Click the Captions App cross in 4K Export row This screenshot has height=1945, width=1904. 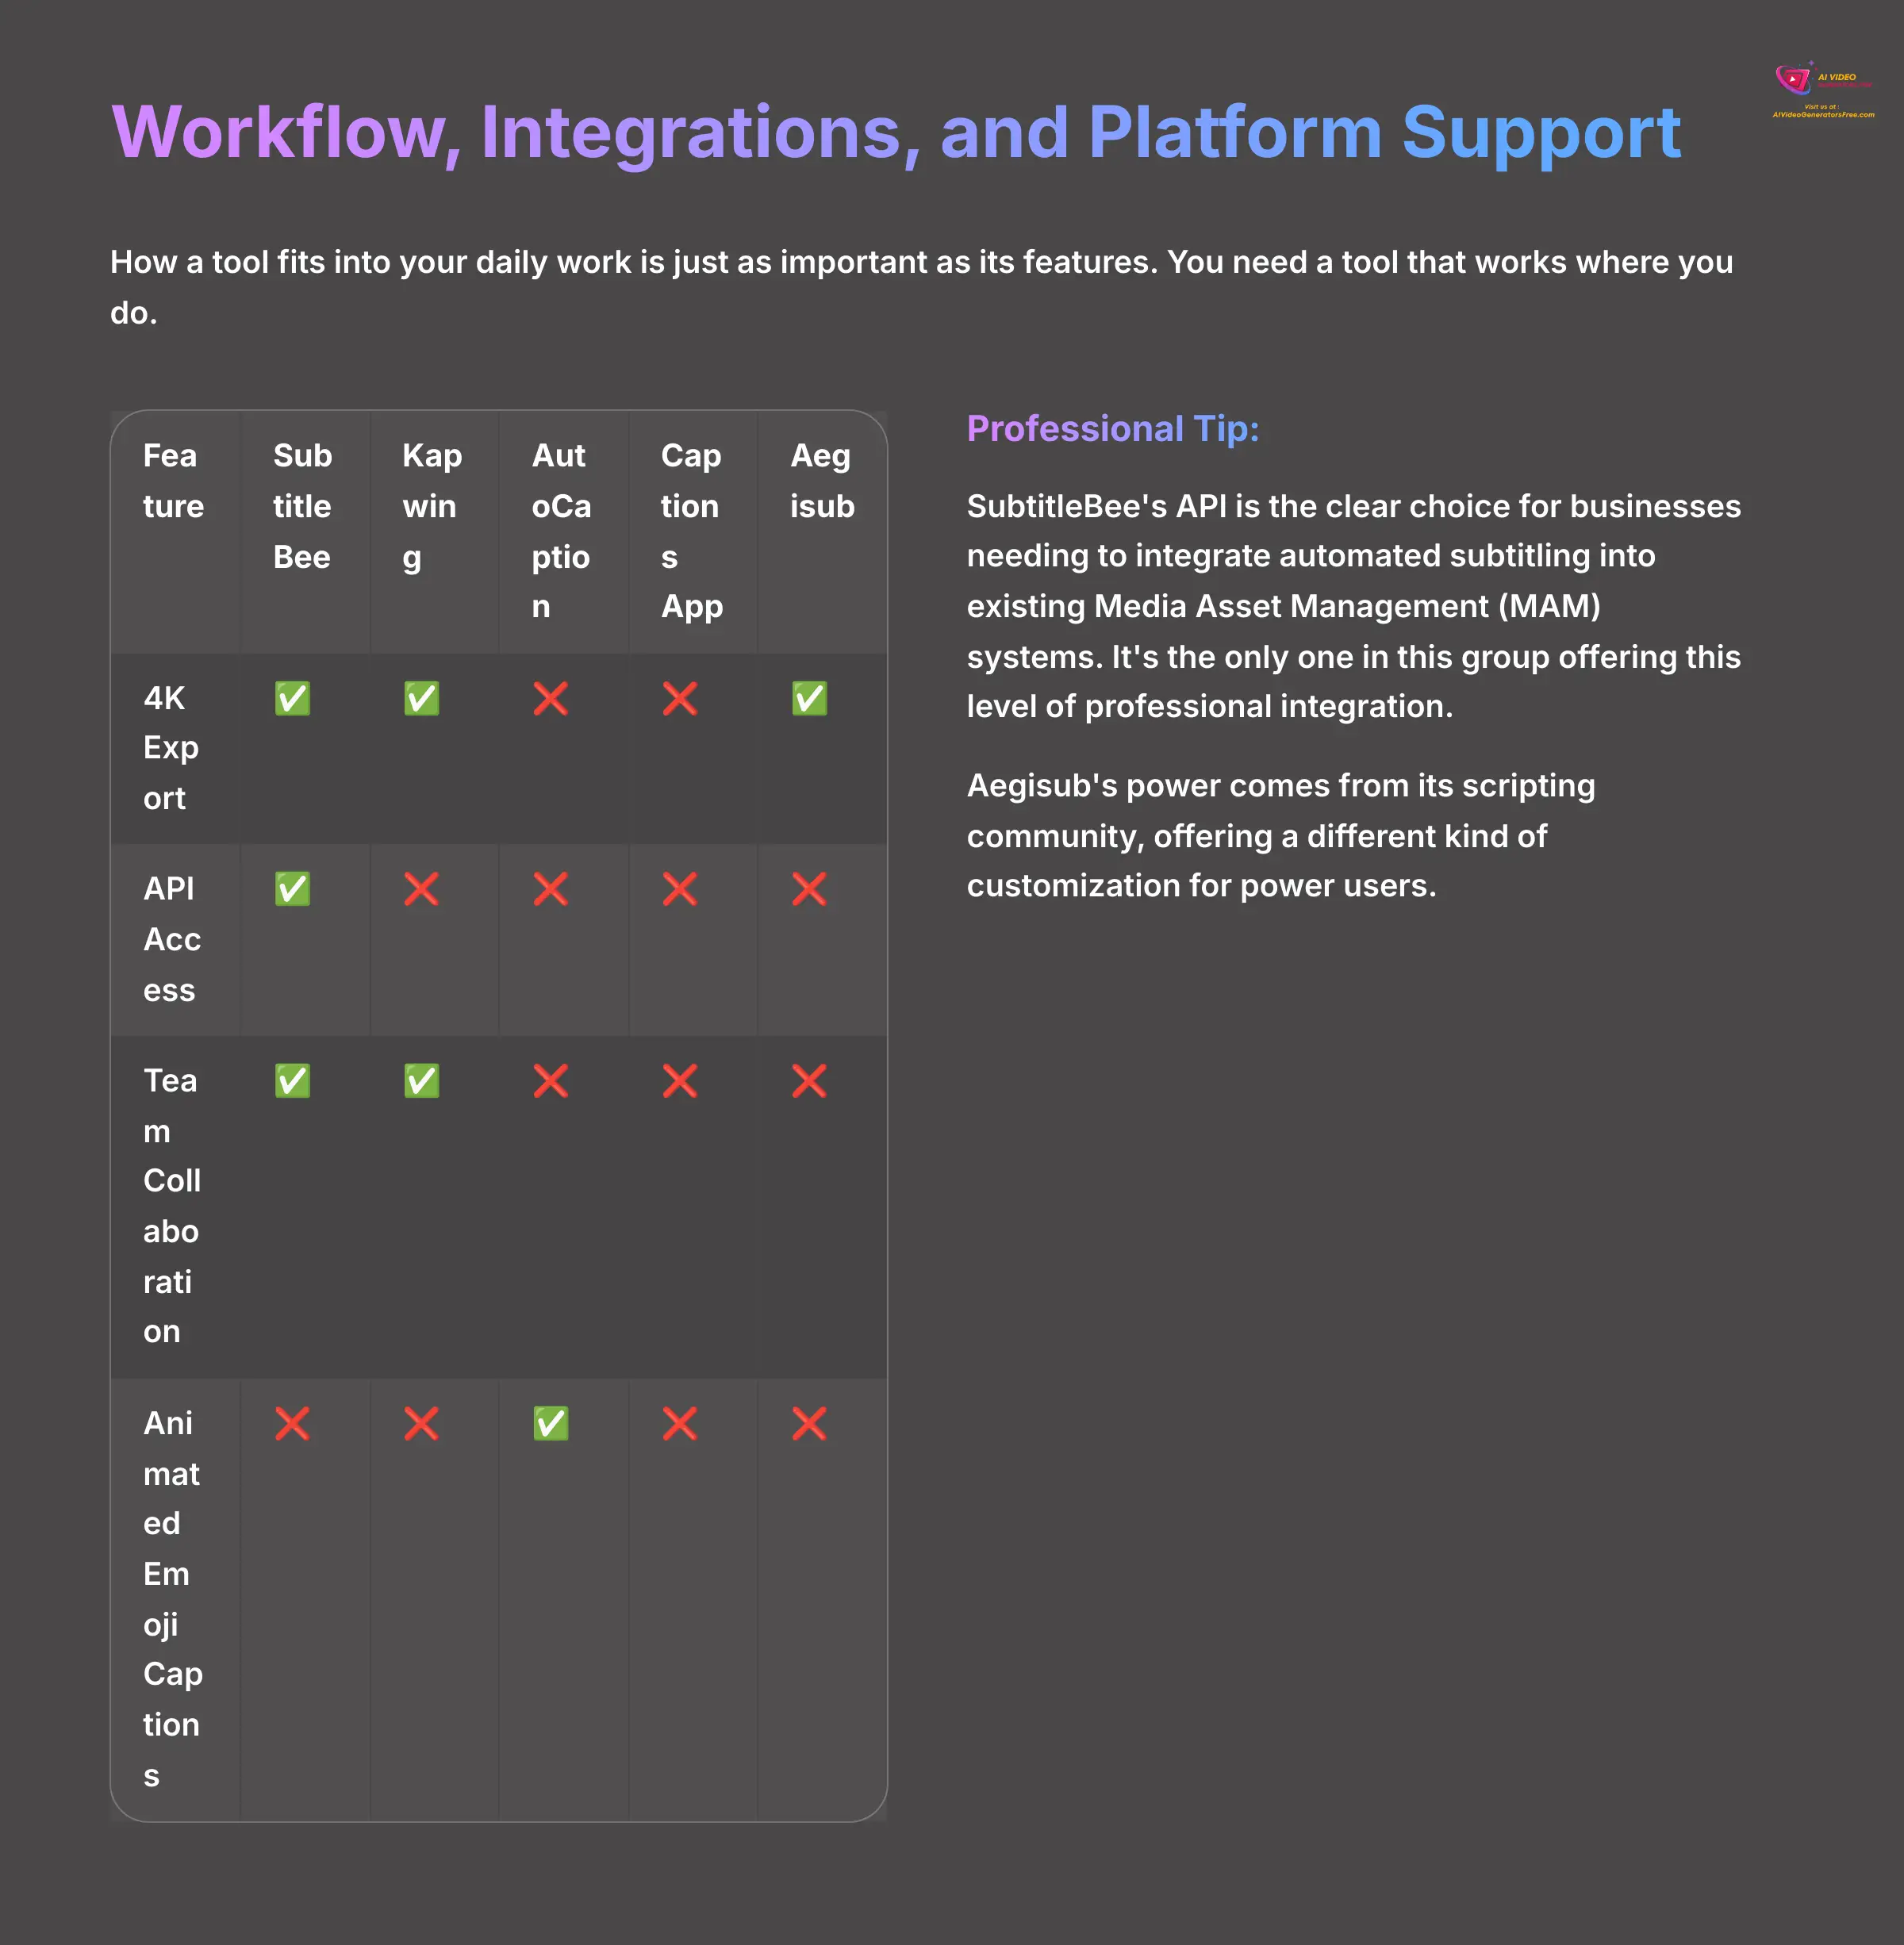click(x=680, y=698)
